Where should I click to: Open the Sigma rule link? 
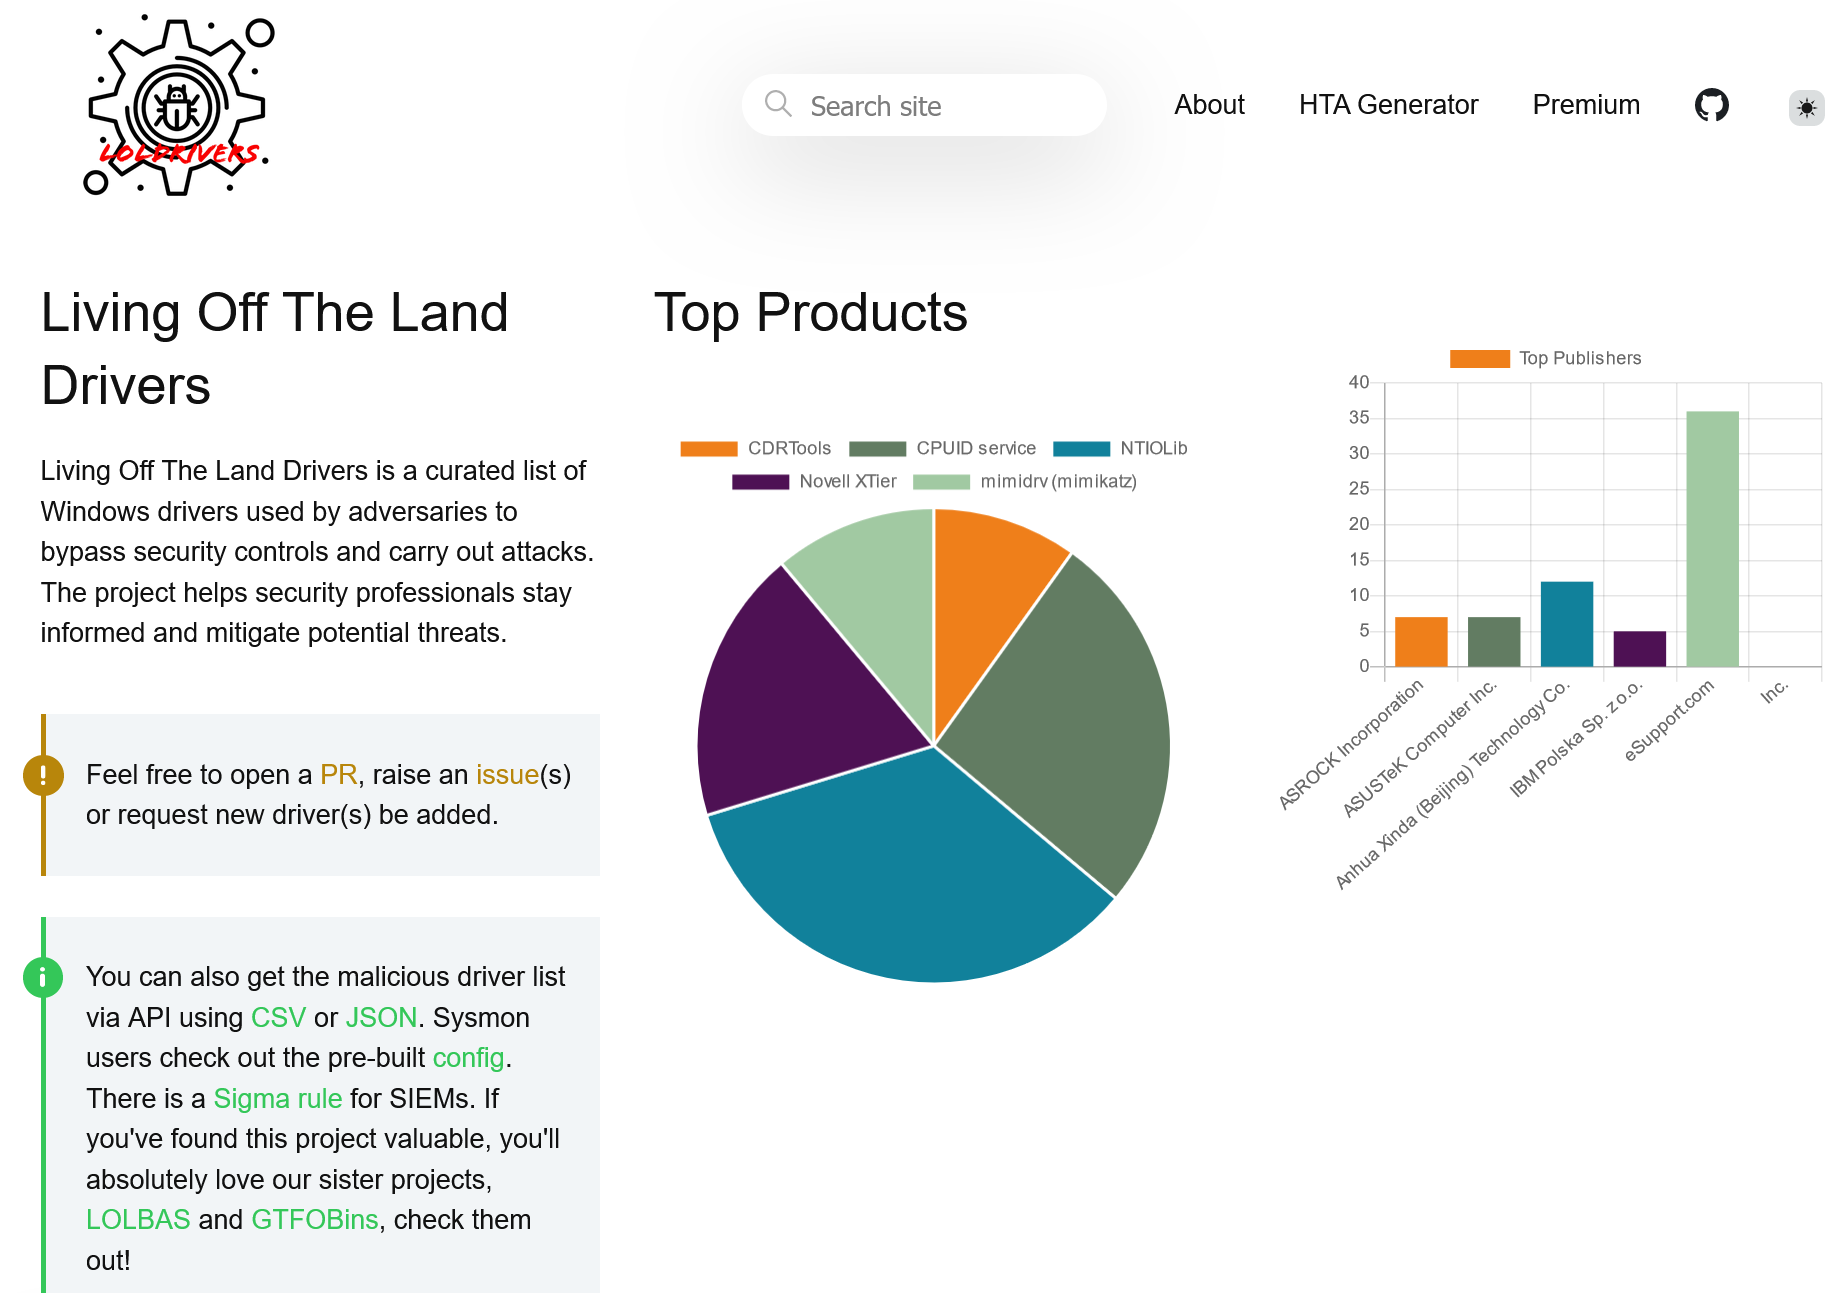(277, 1099)
